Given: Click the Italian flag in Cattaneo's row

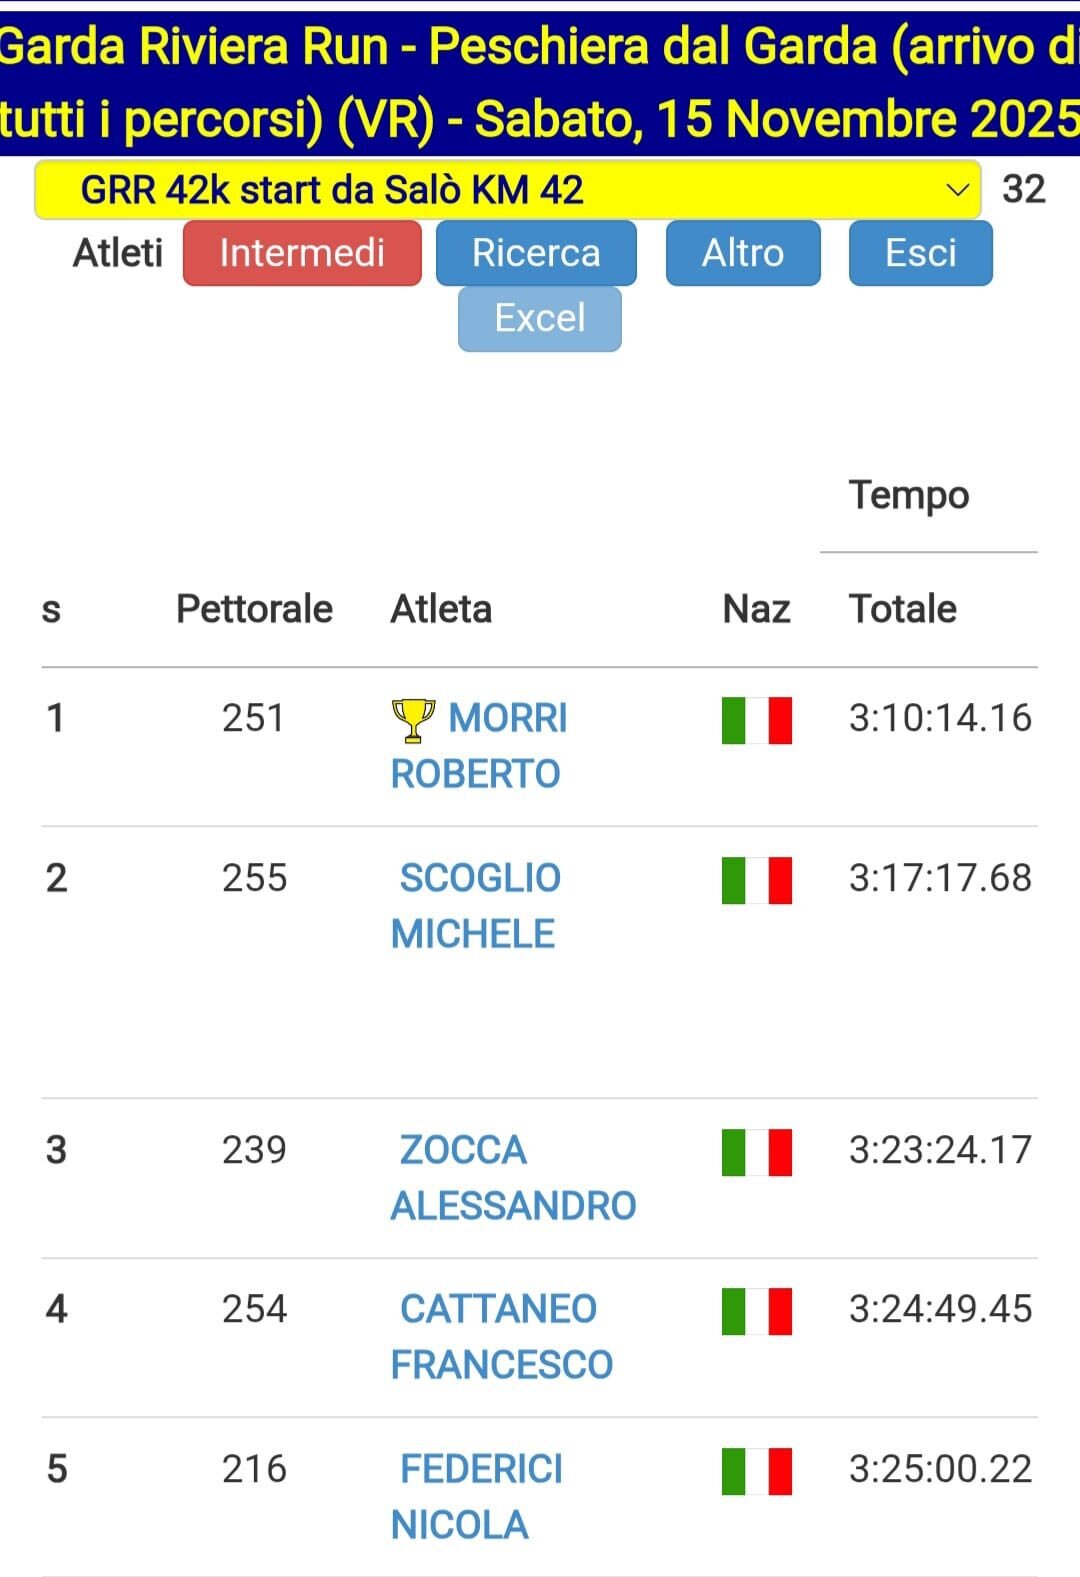Looking at the screenshot, I should pyautogui.click(x=756, y=1311).
